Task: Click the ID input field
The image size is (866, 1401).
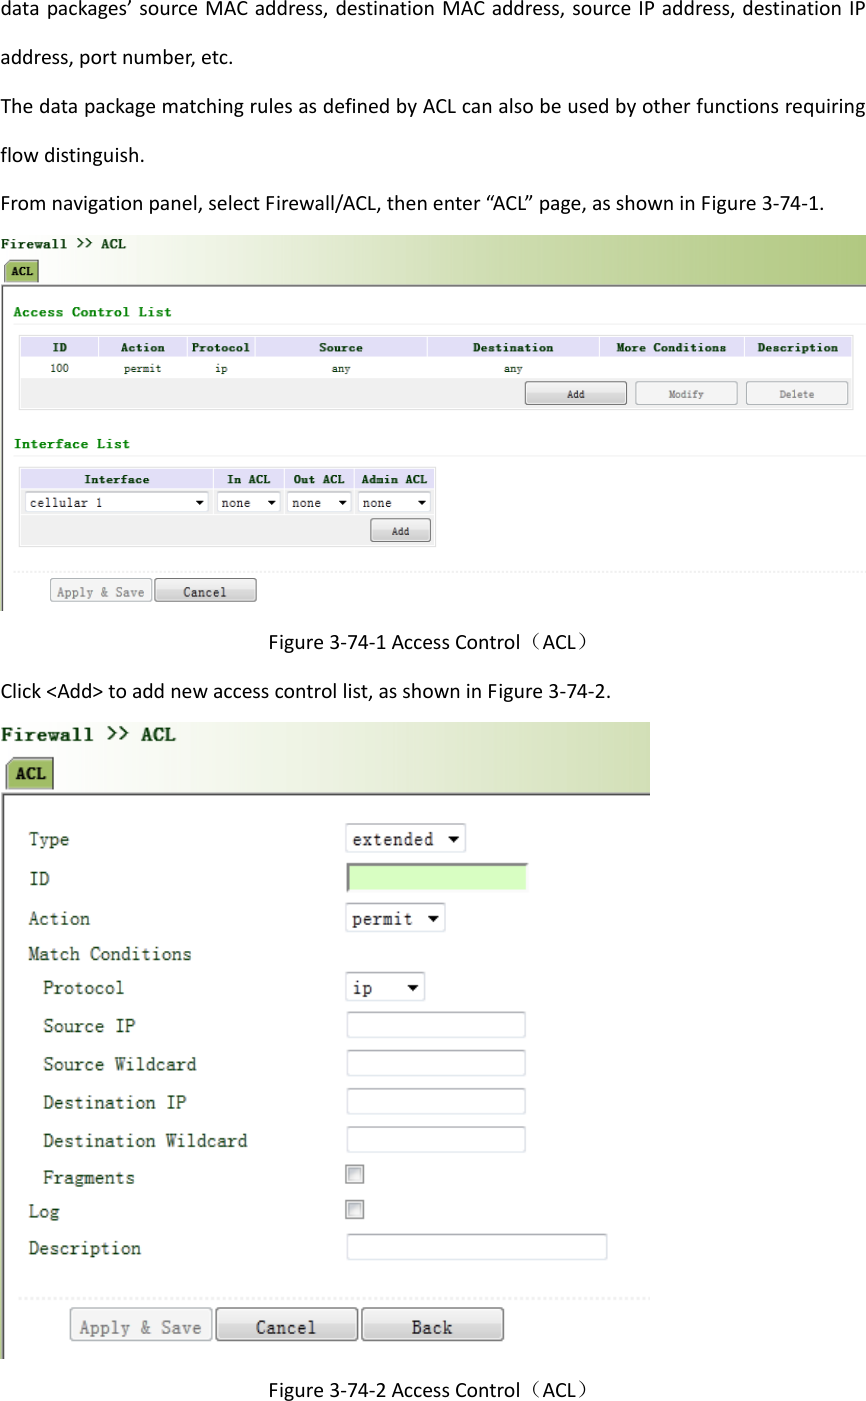Action: click(436, 876)
